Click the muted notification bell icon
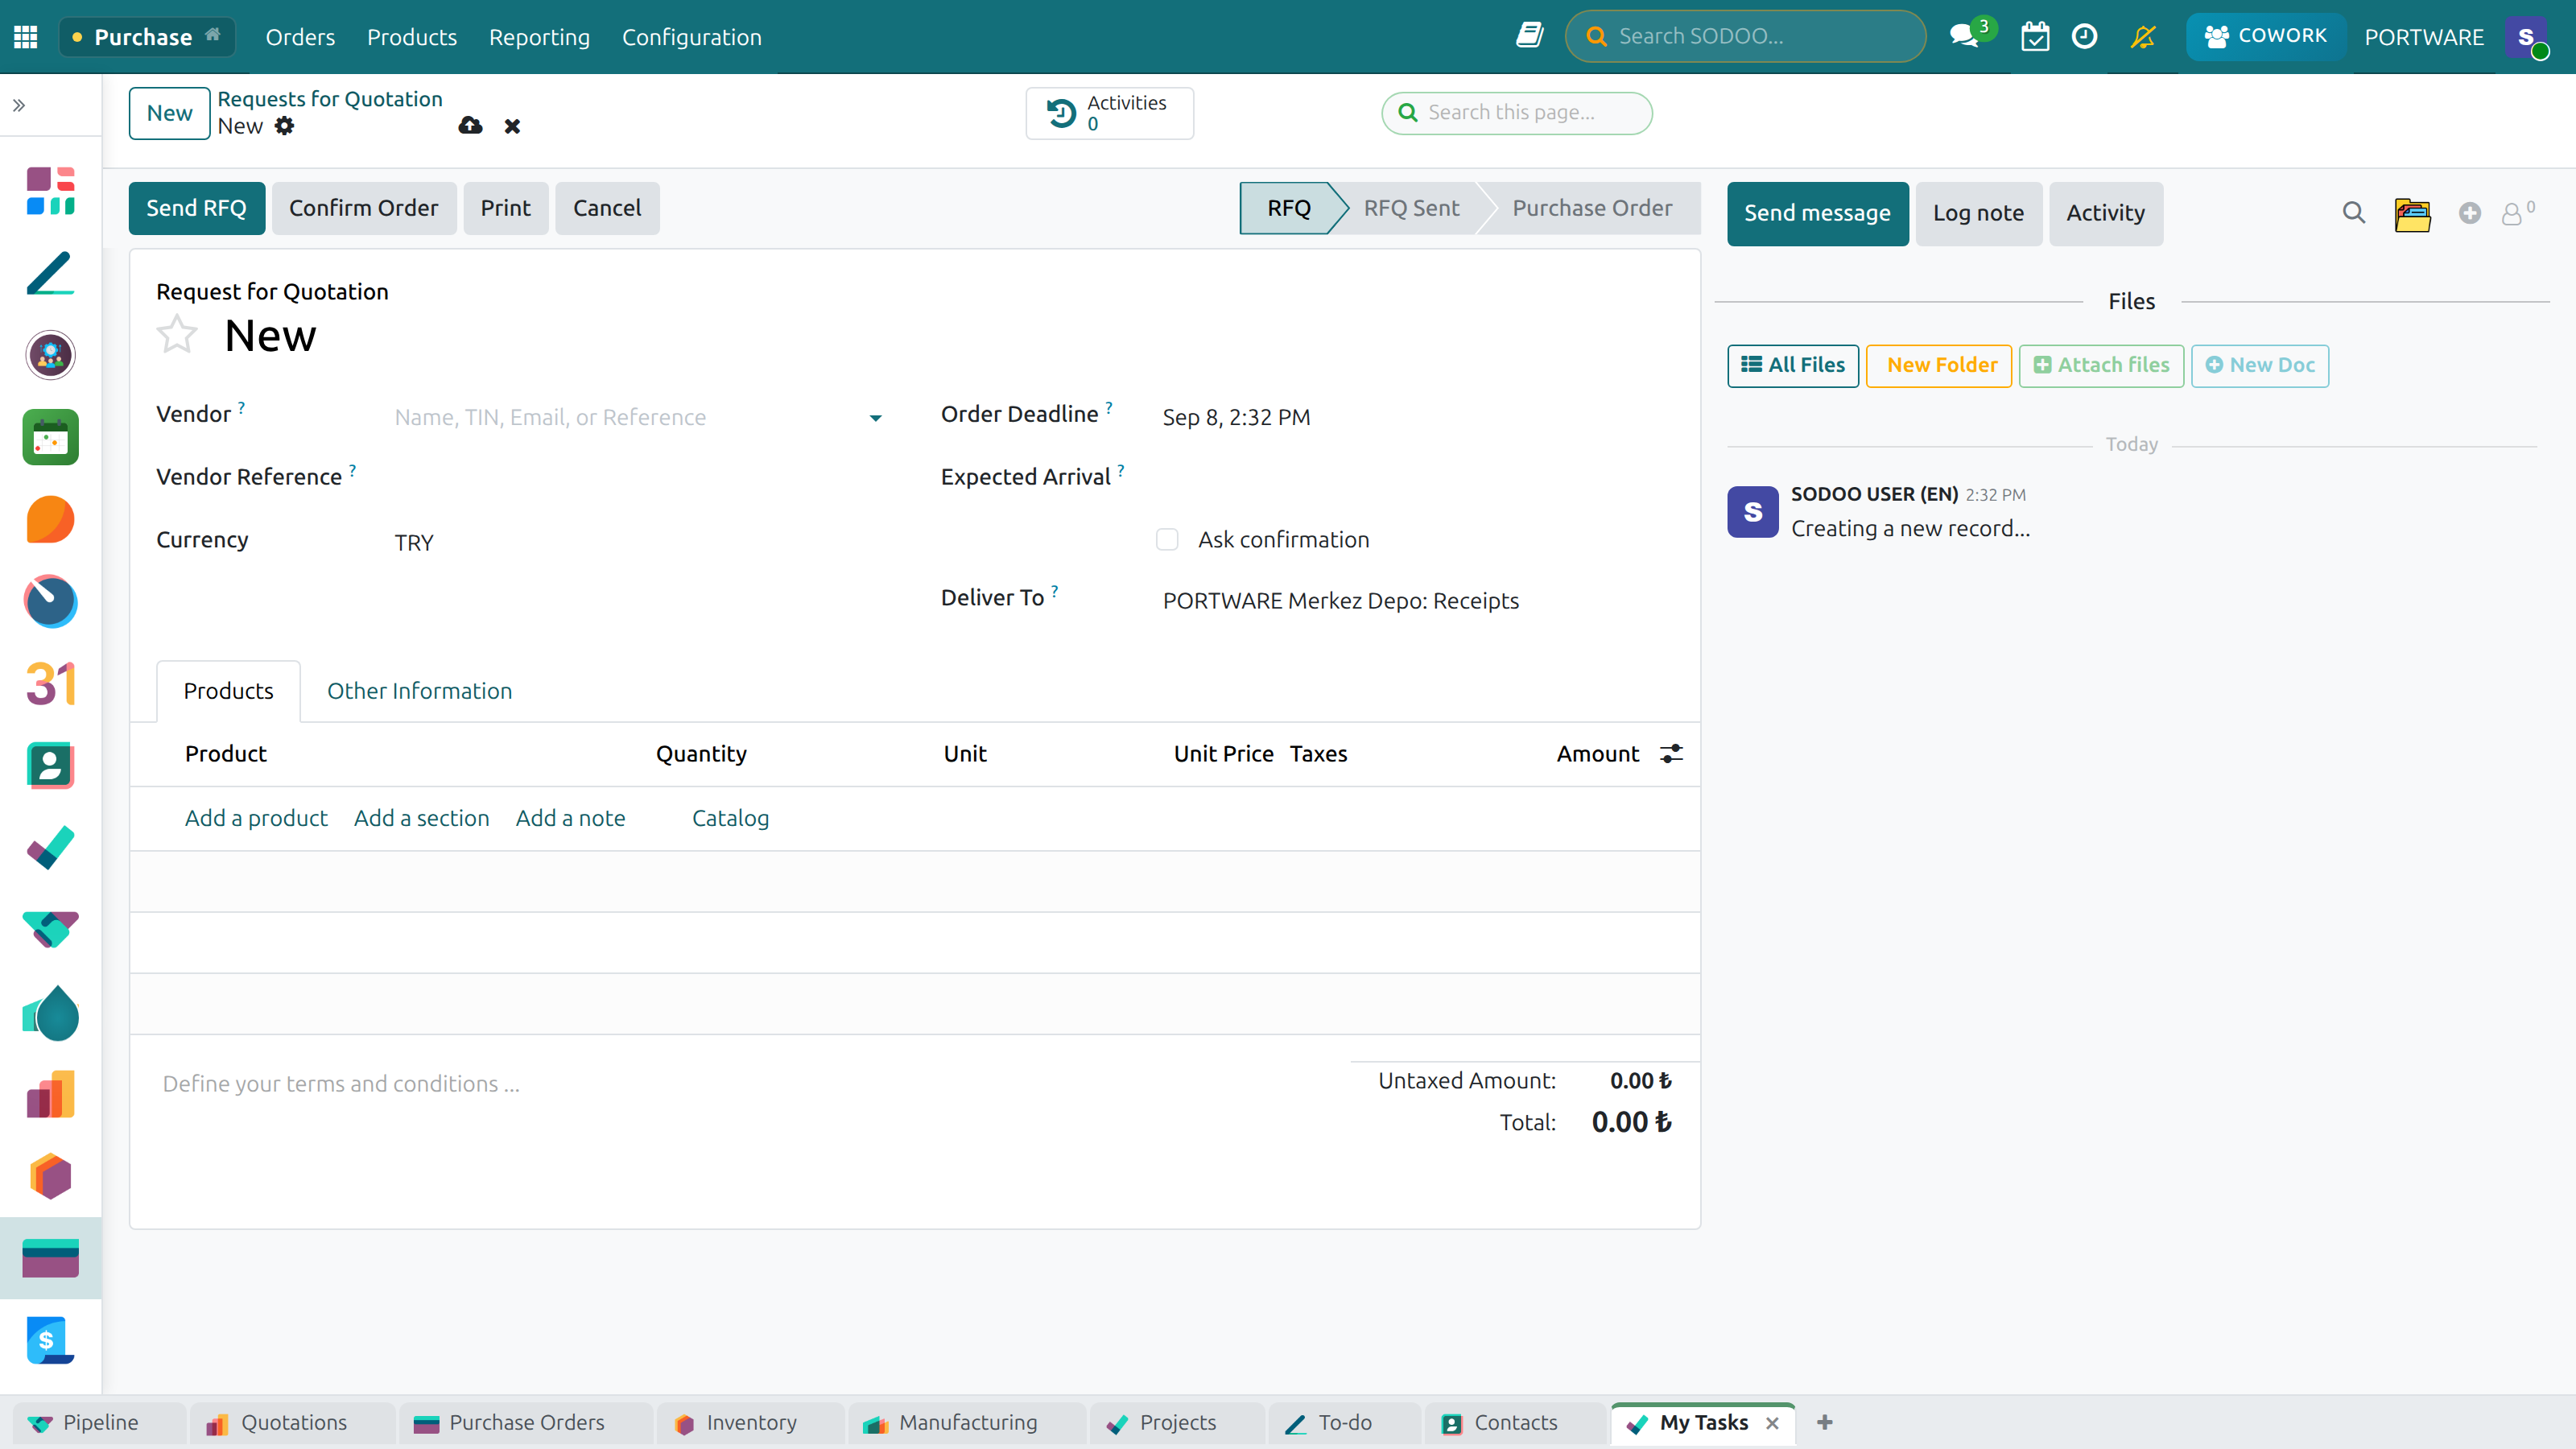2576x1449 pixels. tap(2142, 37)
